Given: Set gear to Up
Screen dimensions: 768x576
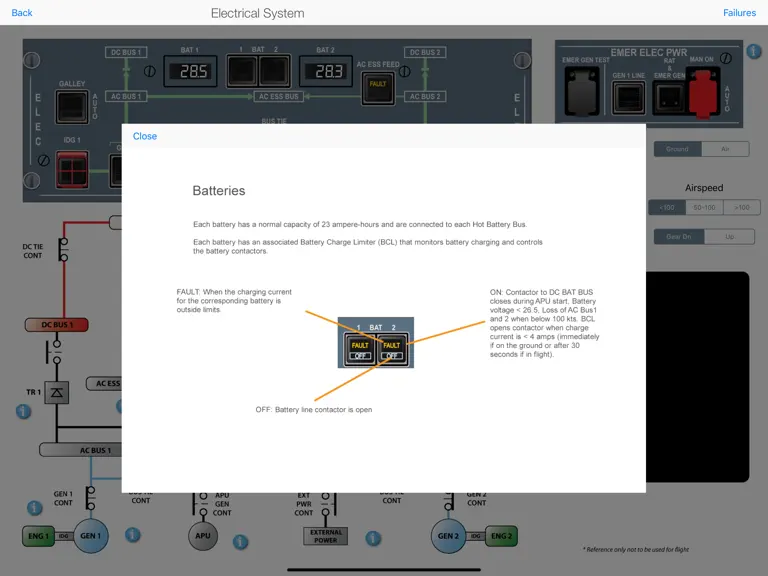Looking at the screenshot, I should click(730, 237).
